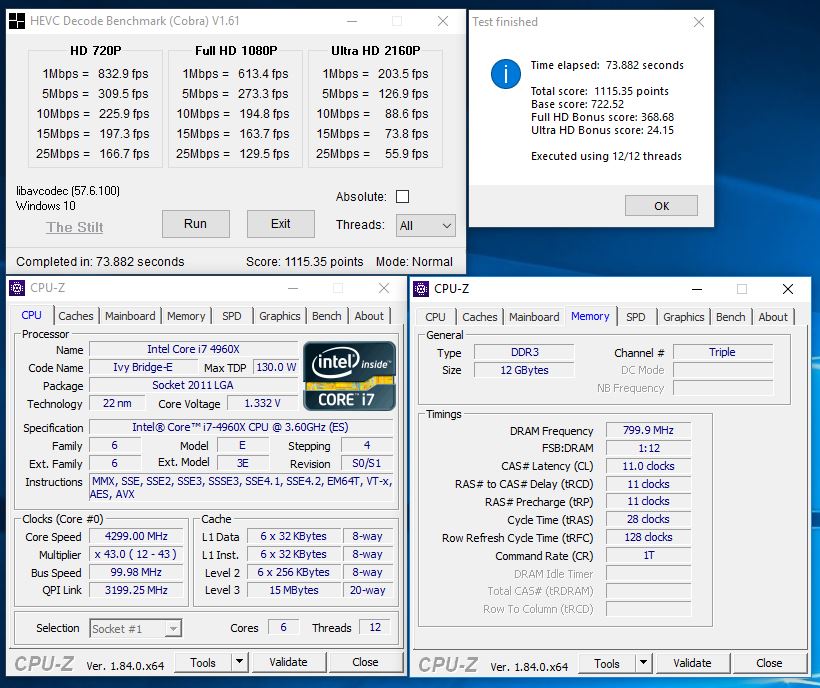Open Graphics tab in right CPU-Z window
The image size is (820, 688).
(684, 317)
